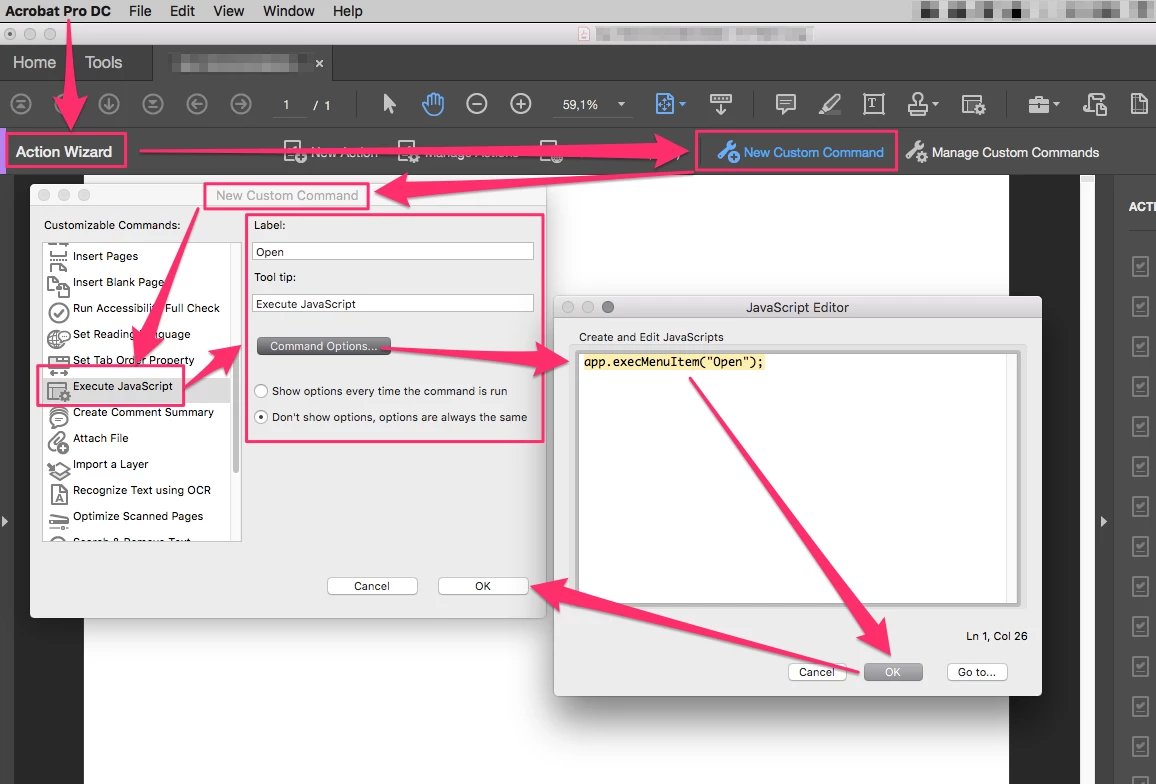Open the zoom percentage dropdown arrow
1156x784 pixels.
tap(621, 104)
